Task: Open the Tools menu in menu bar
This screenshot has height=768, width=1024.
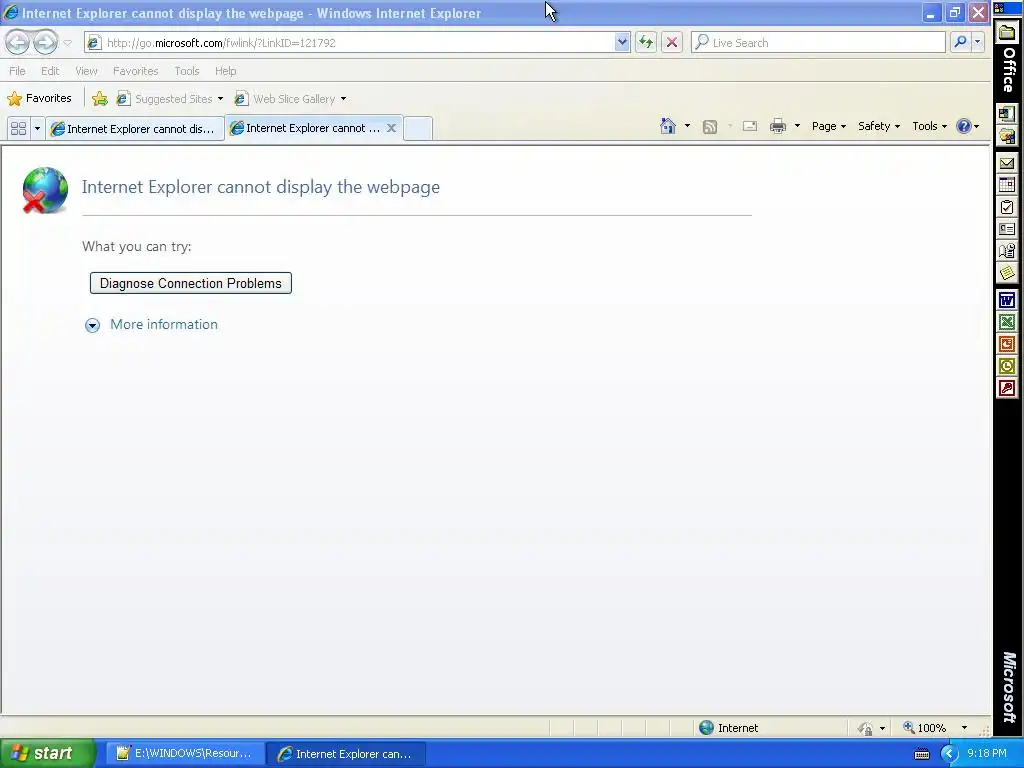Action: pyautogui.click(x=187, y=71)
